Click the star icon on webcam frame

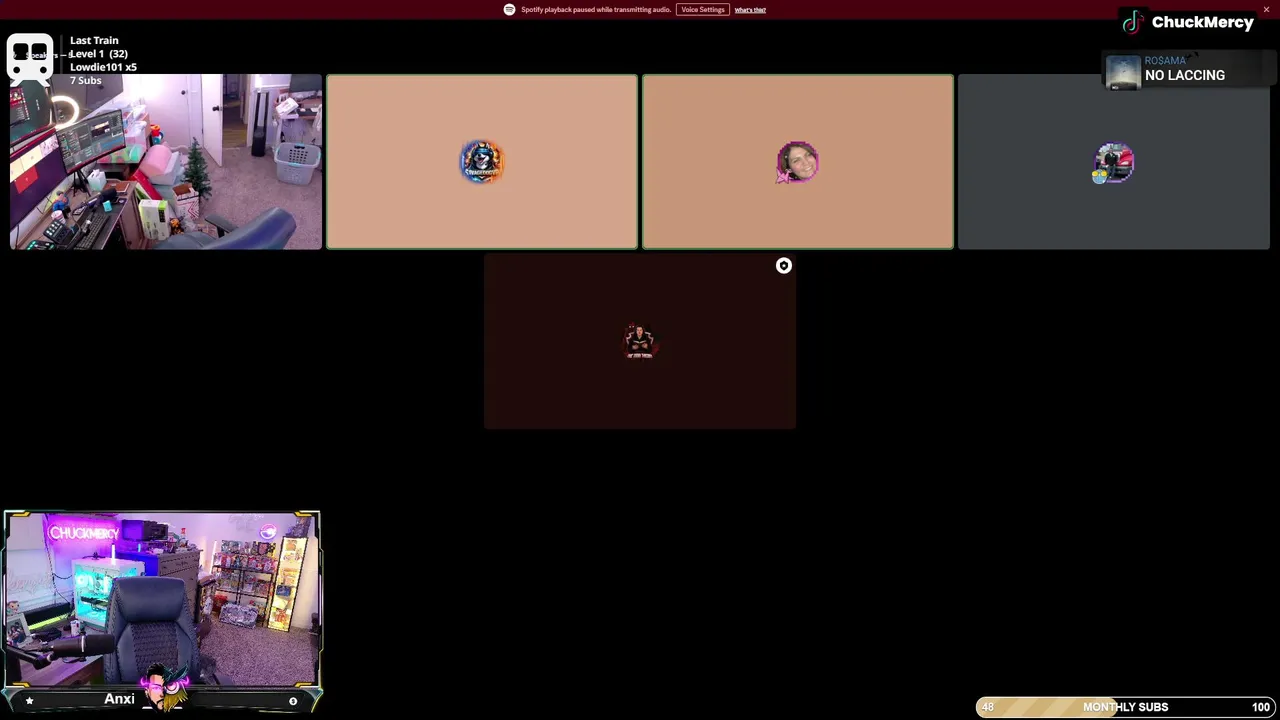tap(29, 701)
